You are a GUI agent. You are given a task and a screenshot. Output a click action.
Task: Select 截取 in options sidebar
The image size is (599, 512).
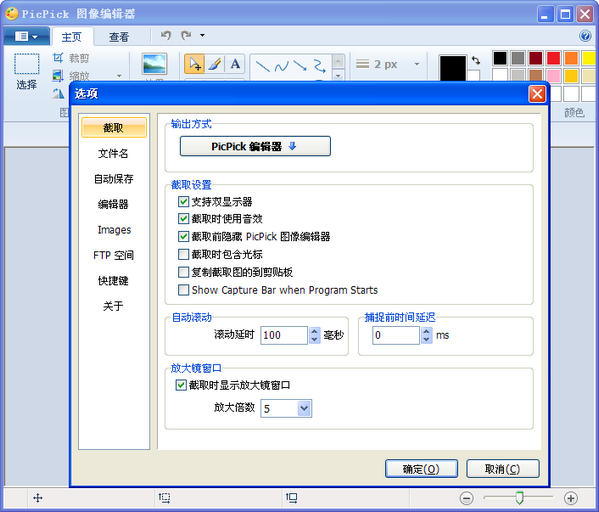(x=113, y=128)
